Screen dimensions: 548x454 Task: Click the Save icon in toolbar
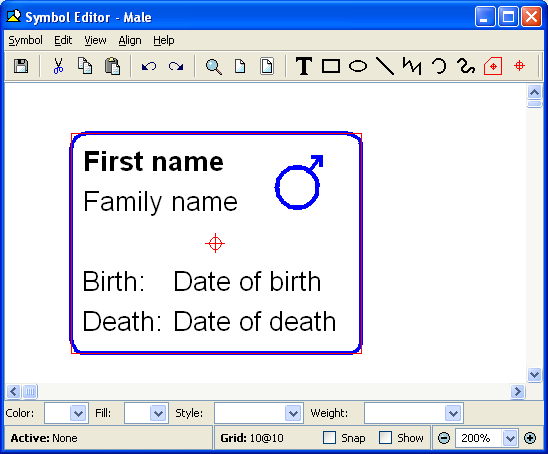[x=21, y=66]
